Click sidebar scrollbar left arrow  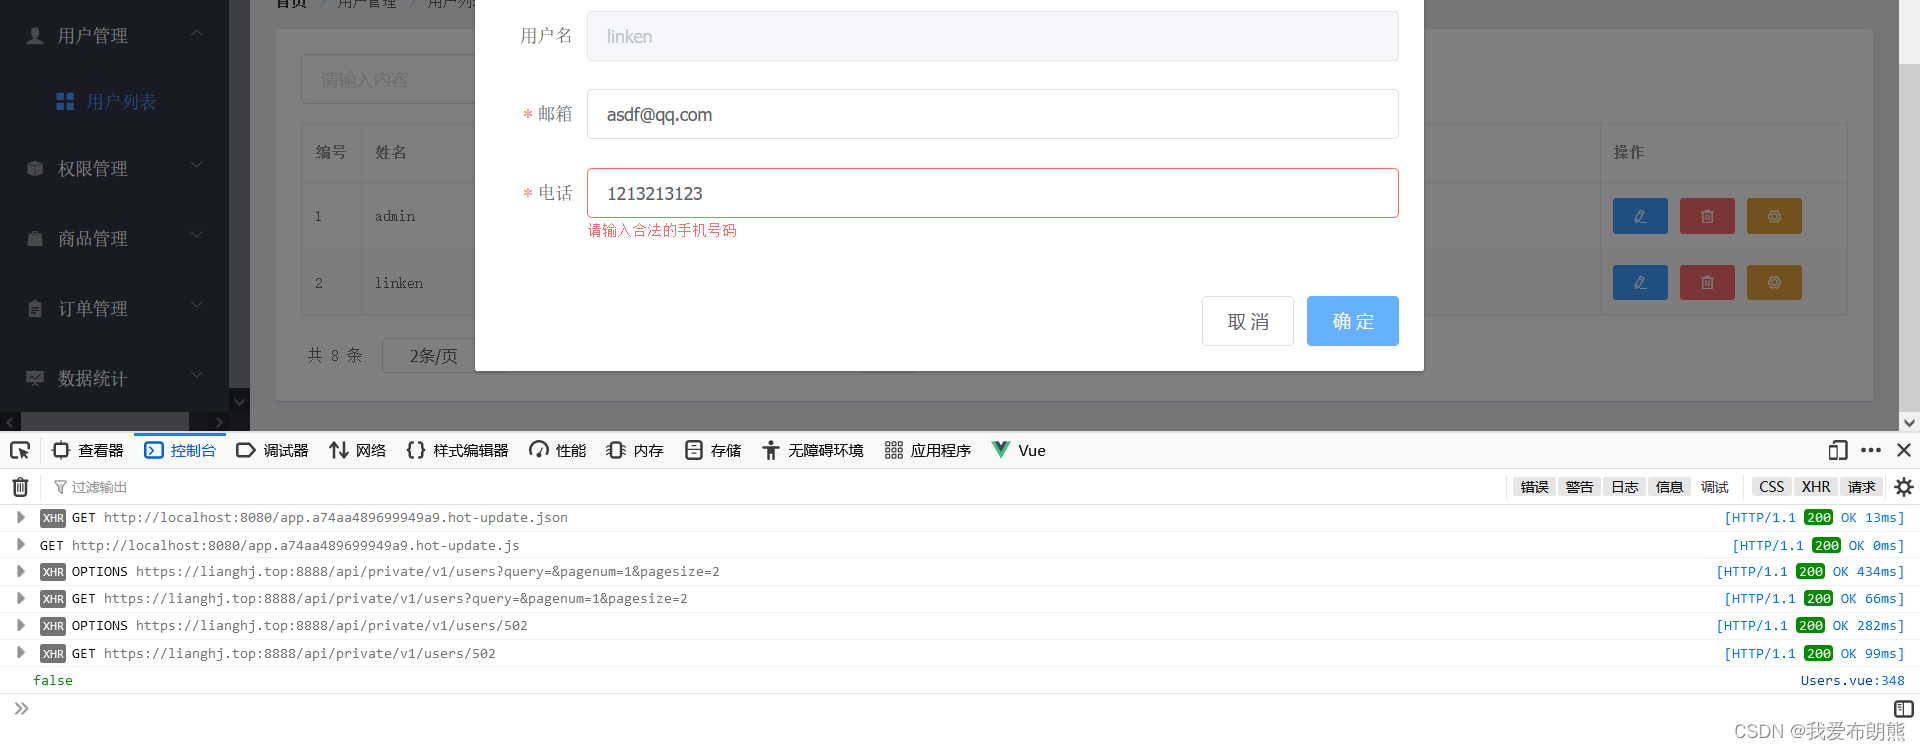pos(10,421)
